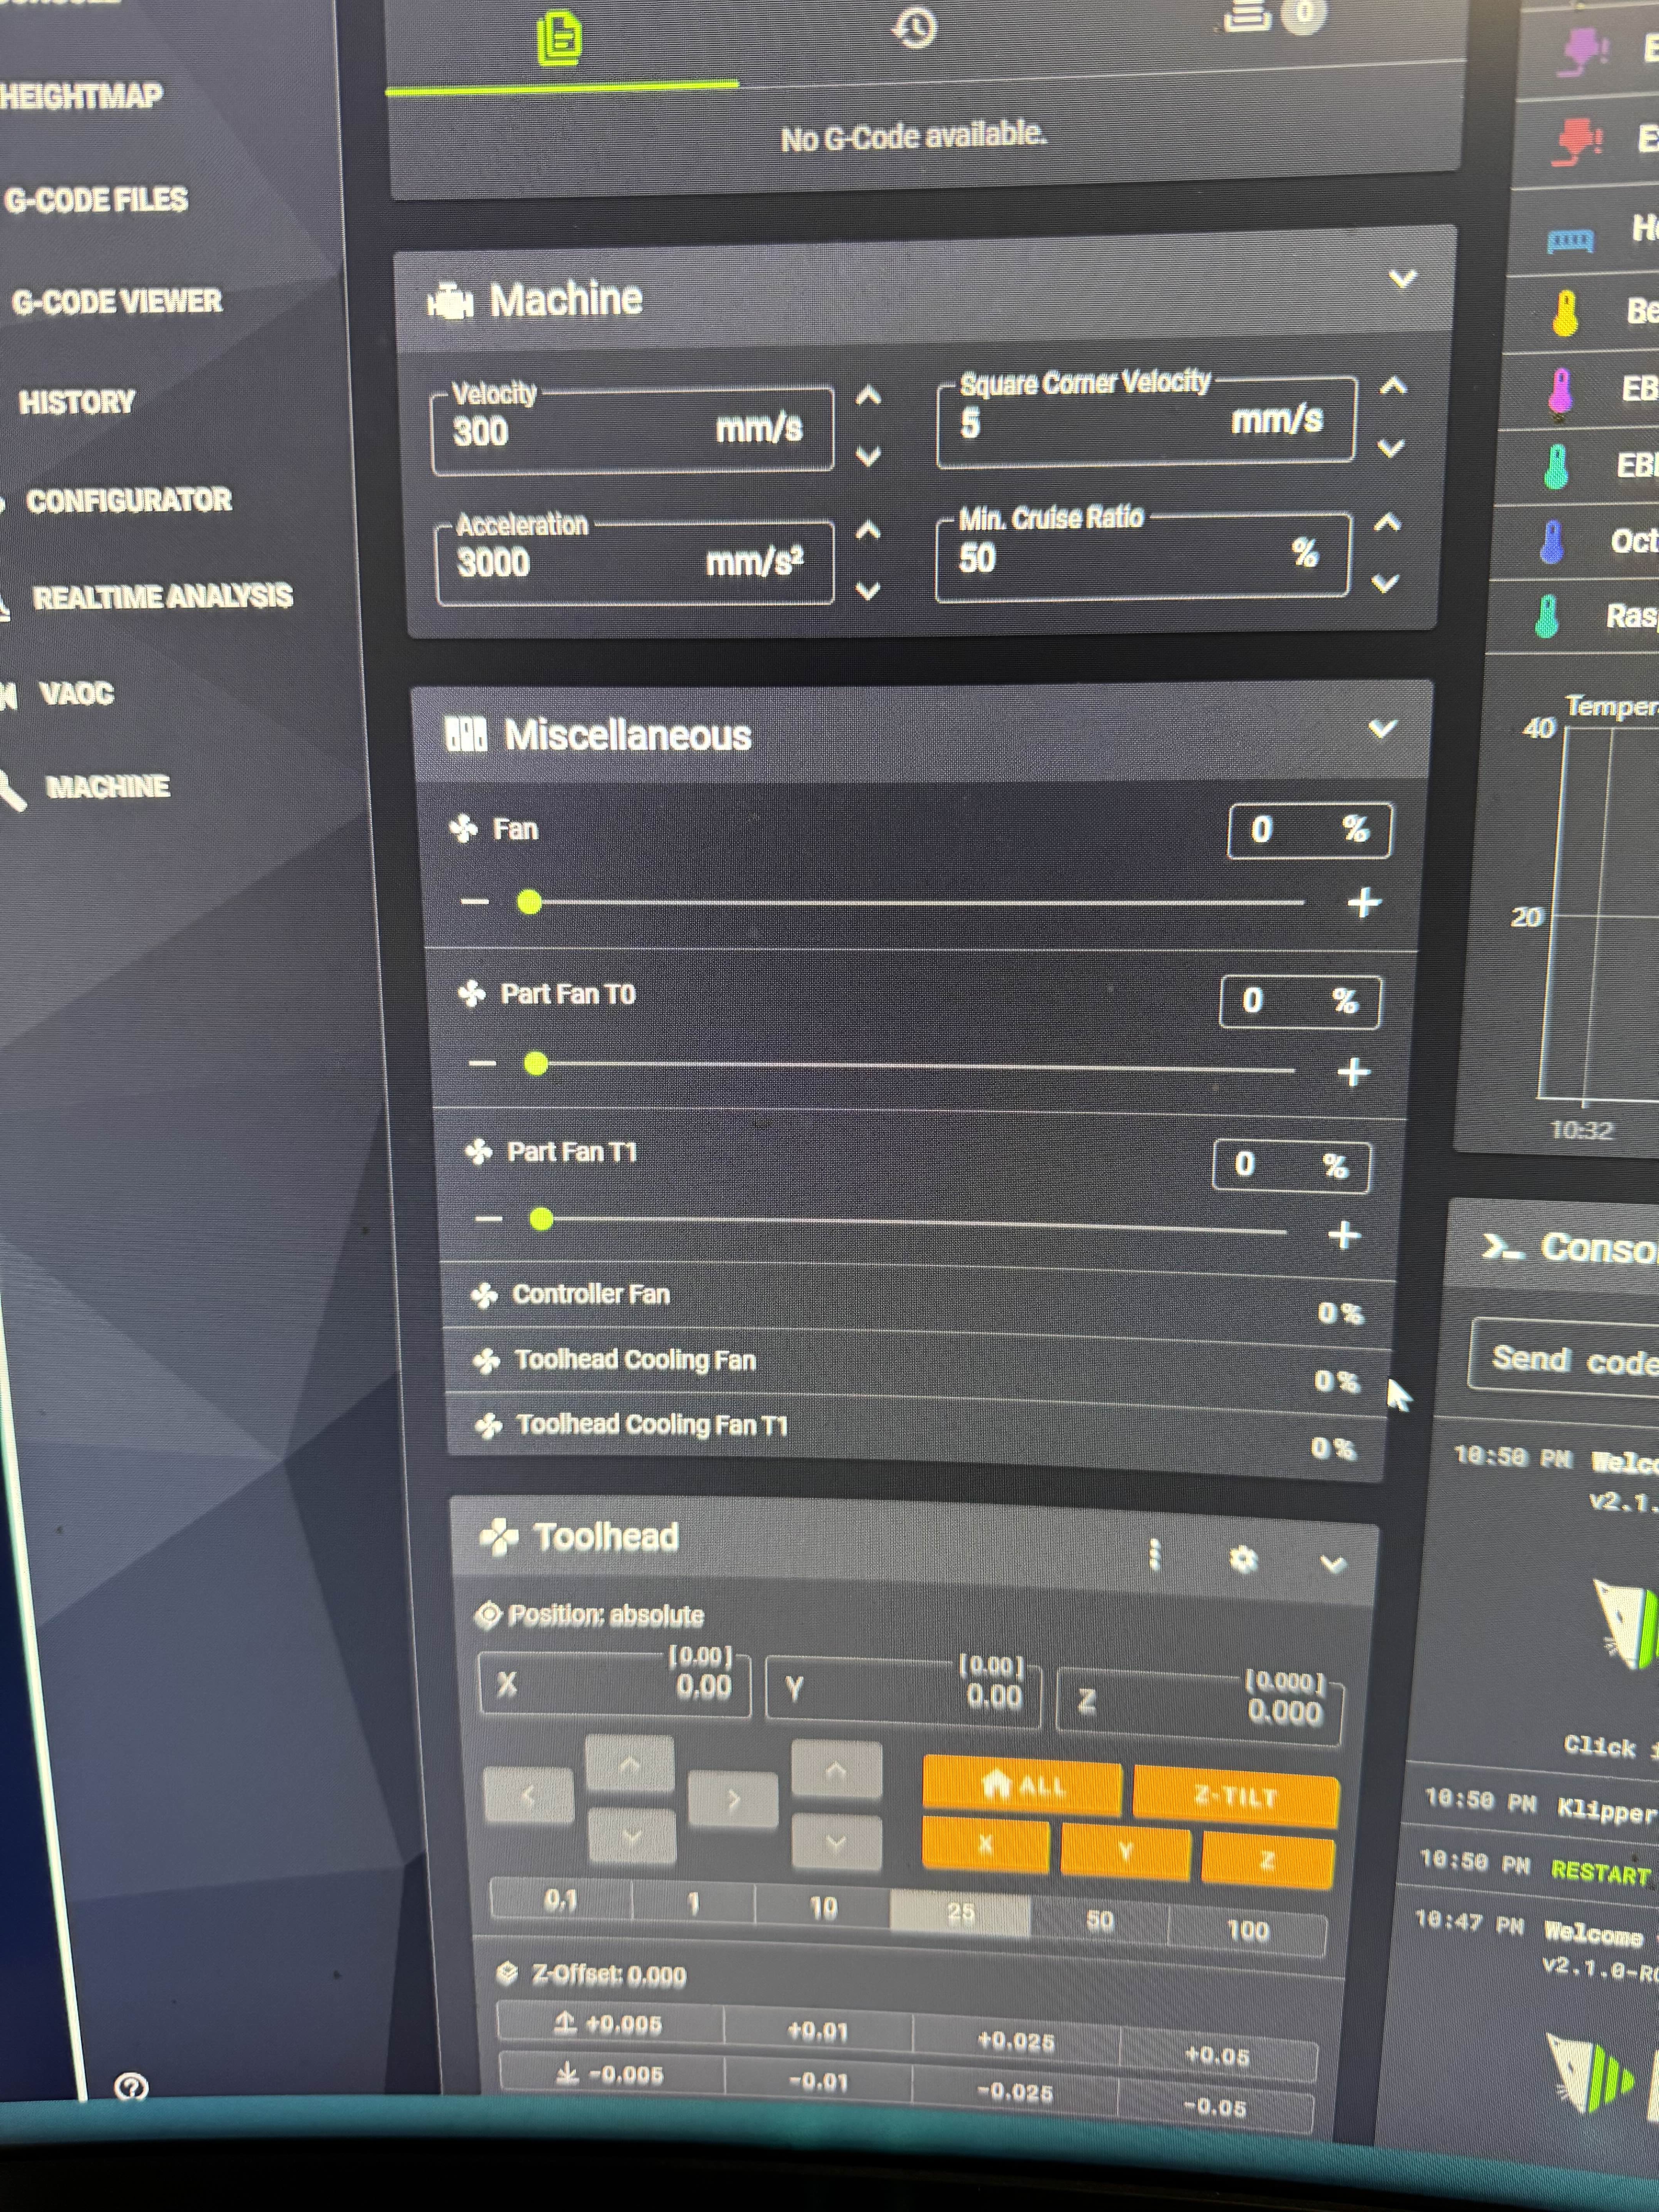1659x2212 pixels.
Task: Open the G-code file tab icon
Action: point(559,38)
